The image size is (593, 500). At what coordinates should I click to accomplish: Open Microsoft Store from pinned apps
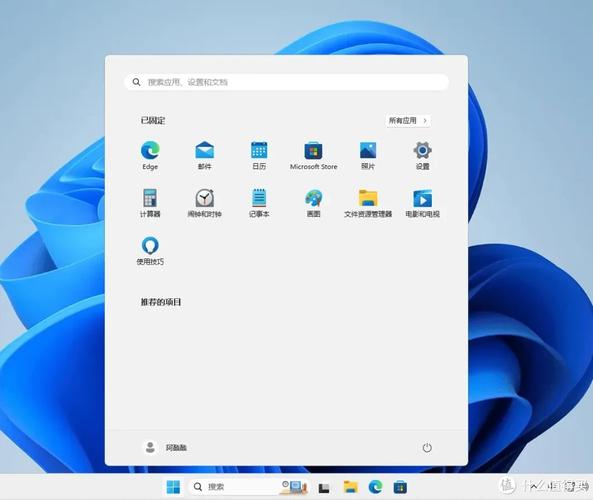pos(314,155)
